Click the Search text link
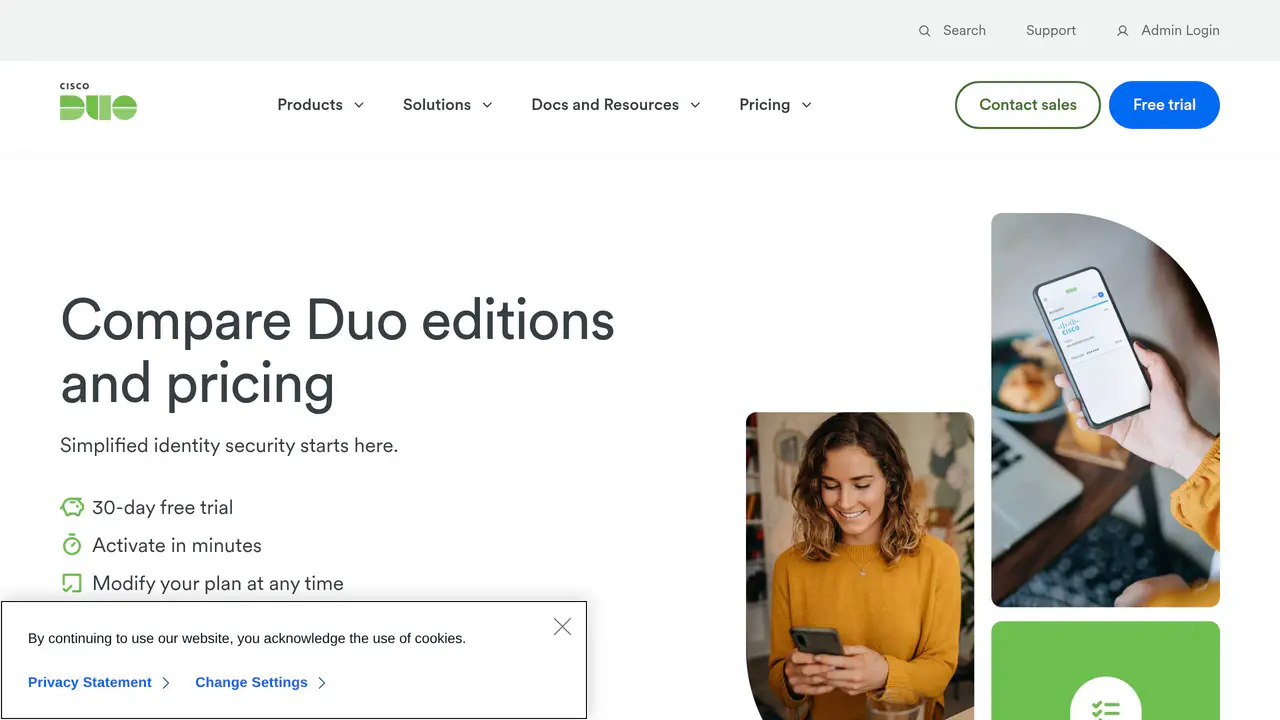Image resolution: width=1280 pixels, height=720 pixels. 964,31
